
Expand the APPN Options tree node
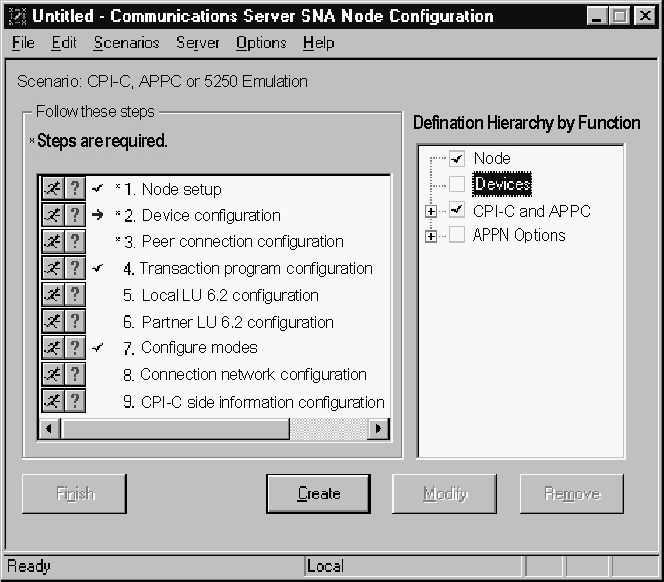tap(431, 236)
